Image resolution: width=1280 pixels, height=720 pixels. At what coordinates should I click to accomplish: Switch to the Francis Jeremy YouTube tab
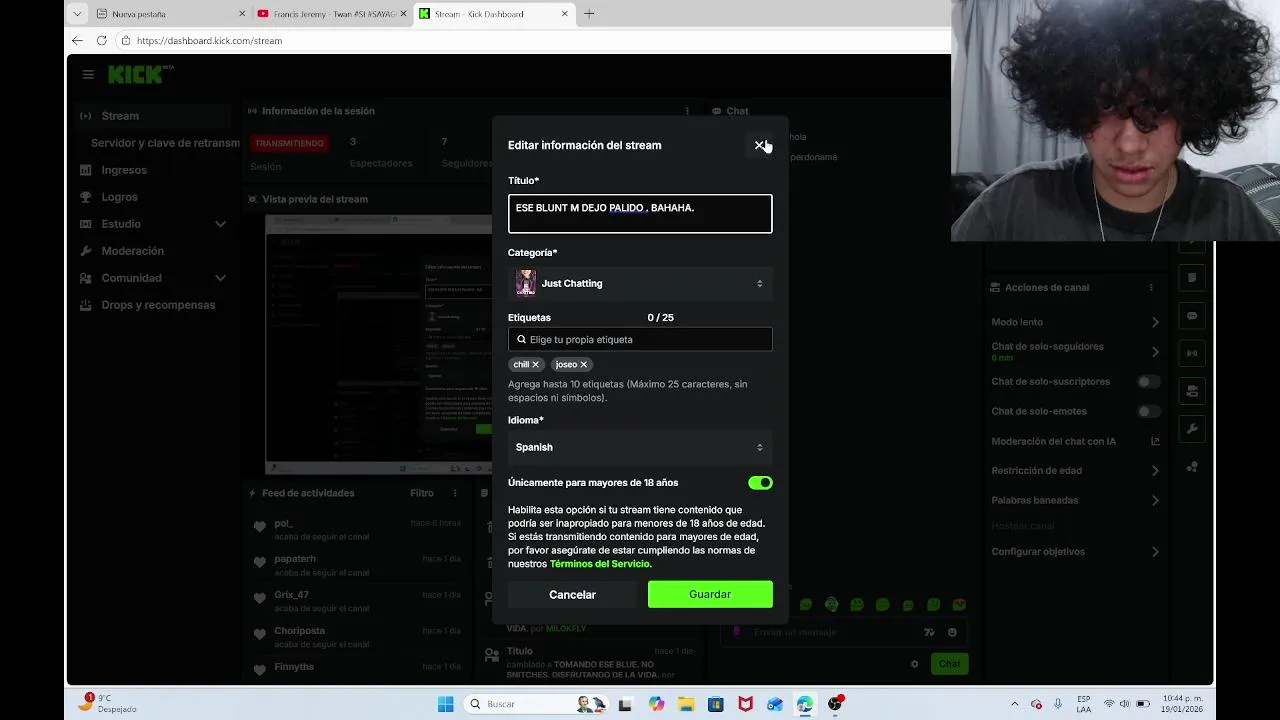330,14
